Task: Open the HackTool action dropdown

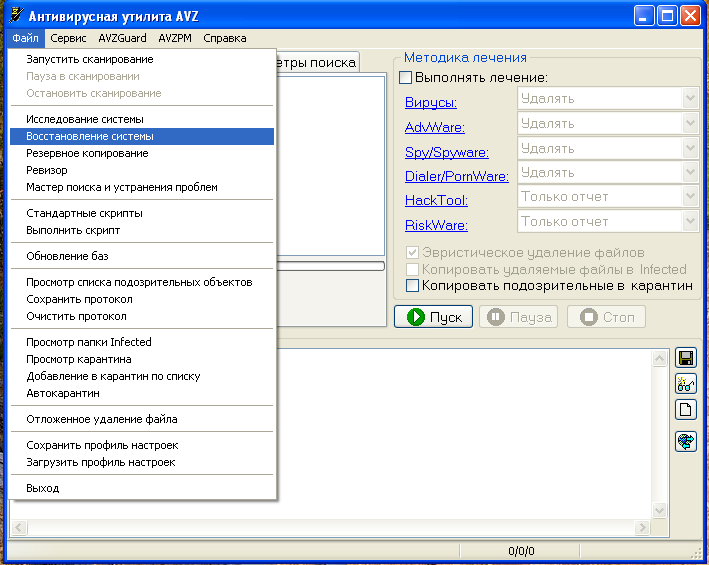Action: coord(690,197)
